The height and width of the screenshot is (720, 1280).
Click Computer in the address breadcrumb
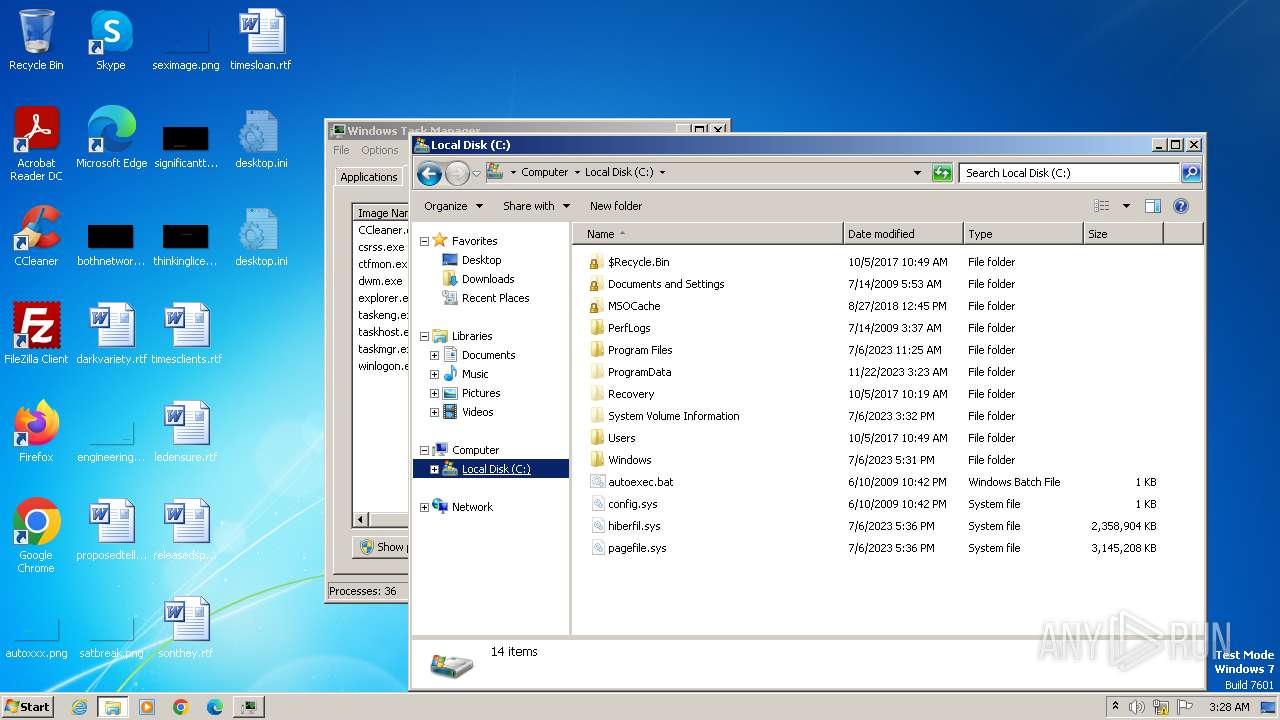point(544,172)
